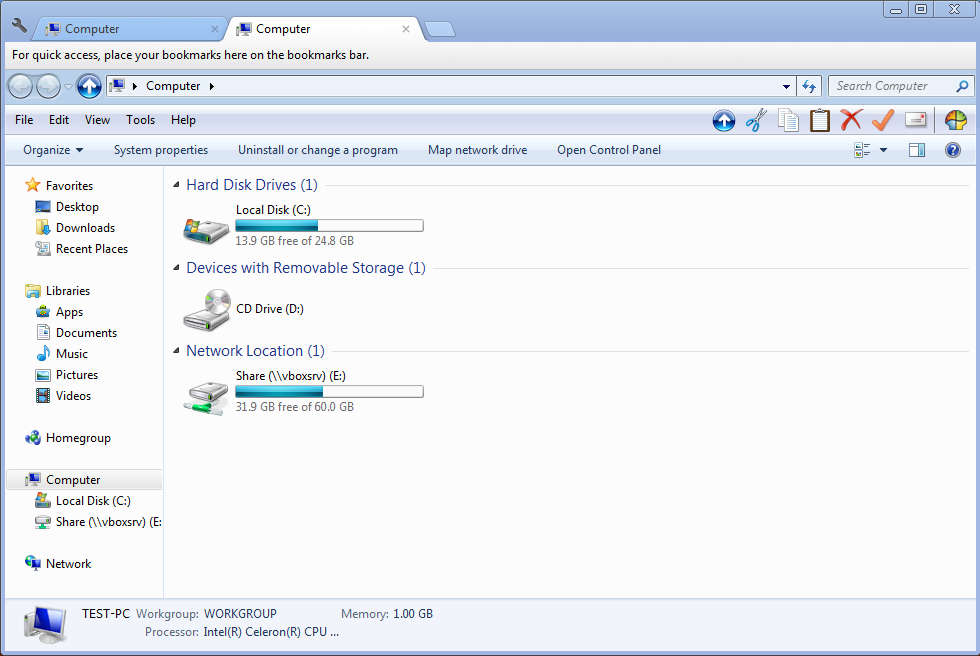Viewport: 980px width, 656px height.
Task: Click Uninstall or change a program
Action: click(318, 150)
